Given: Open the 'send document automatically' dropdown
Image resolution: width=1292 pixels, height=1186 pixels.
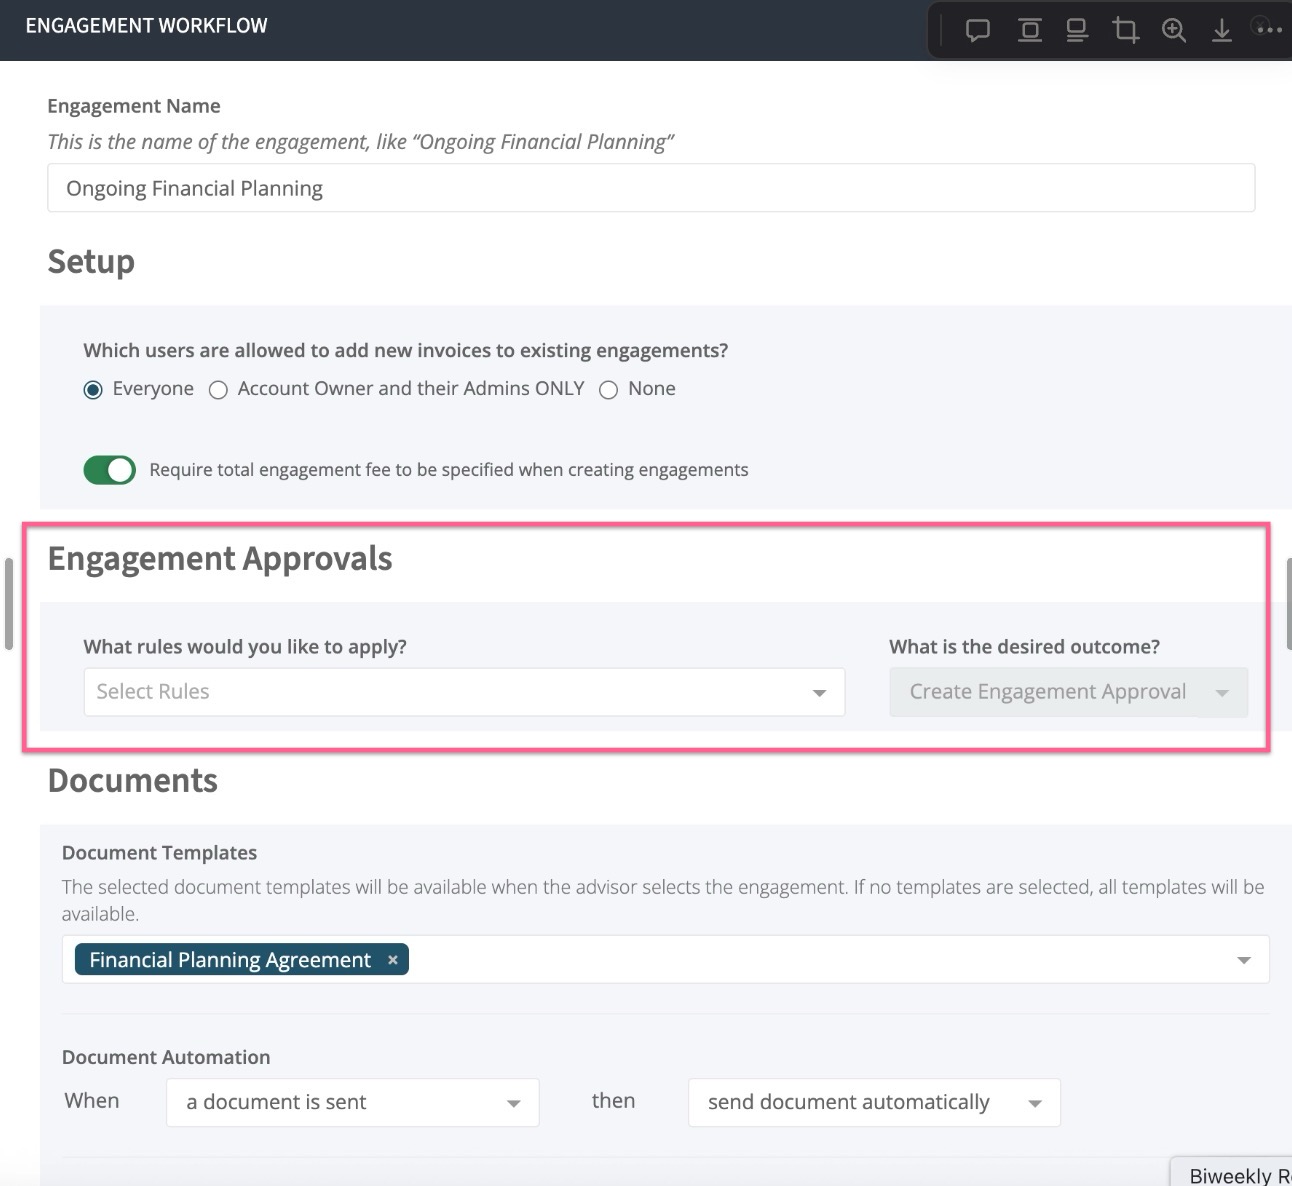Looking at the screenshot, I should click(x=874, y=1102).
